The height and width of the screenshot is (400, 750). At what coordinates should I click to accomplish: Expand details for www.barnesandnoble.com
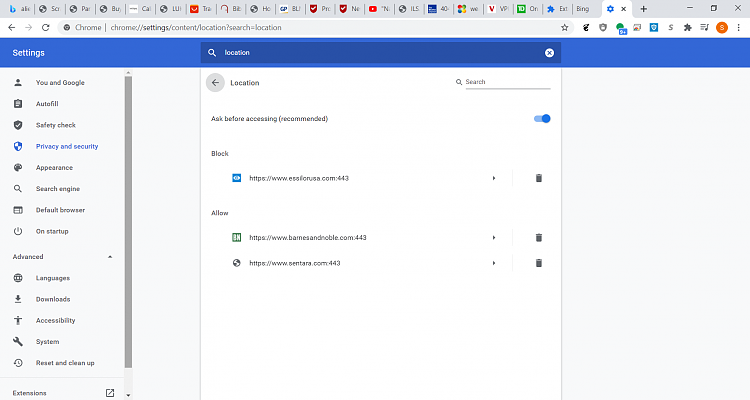tap(494, 238)
